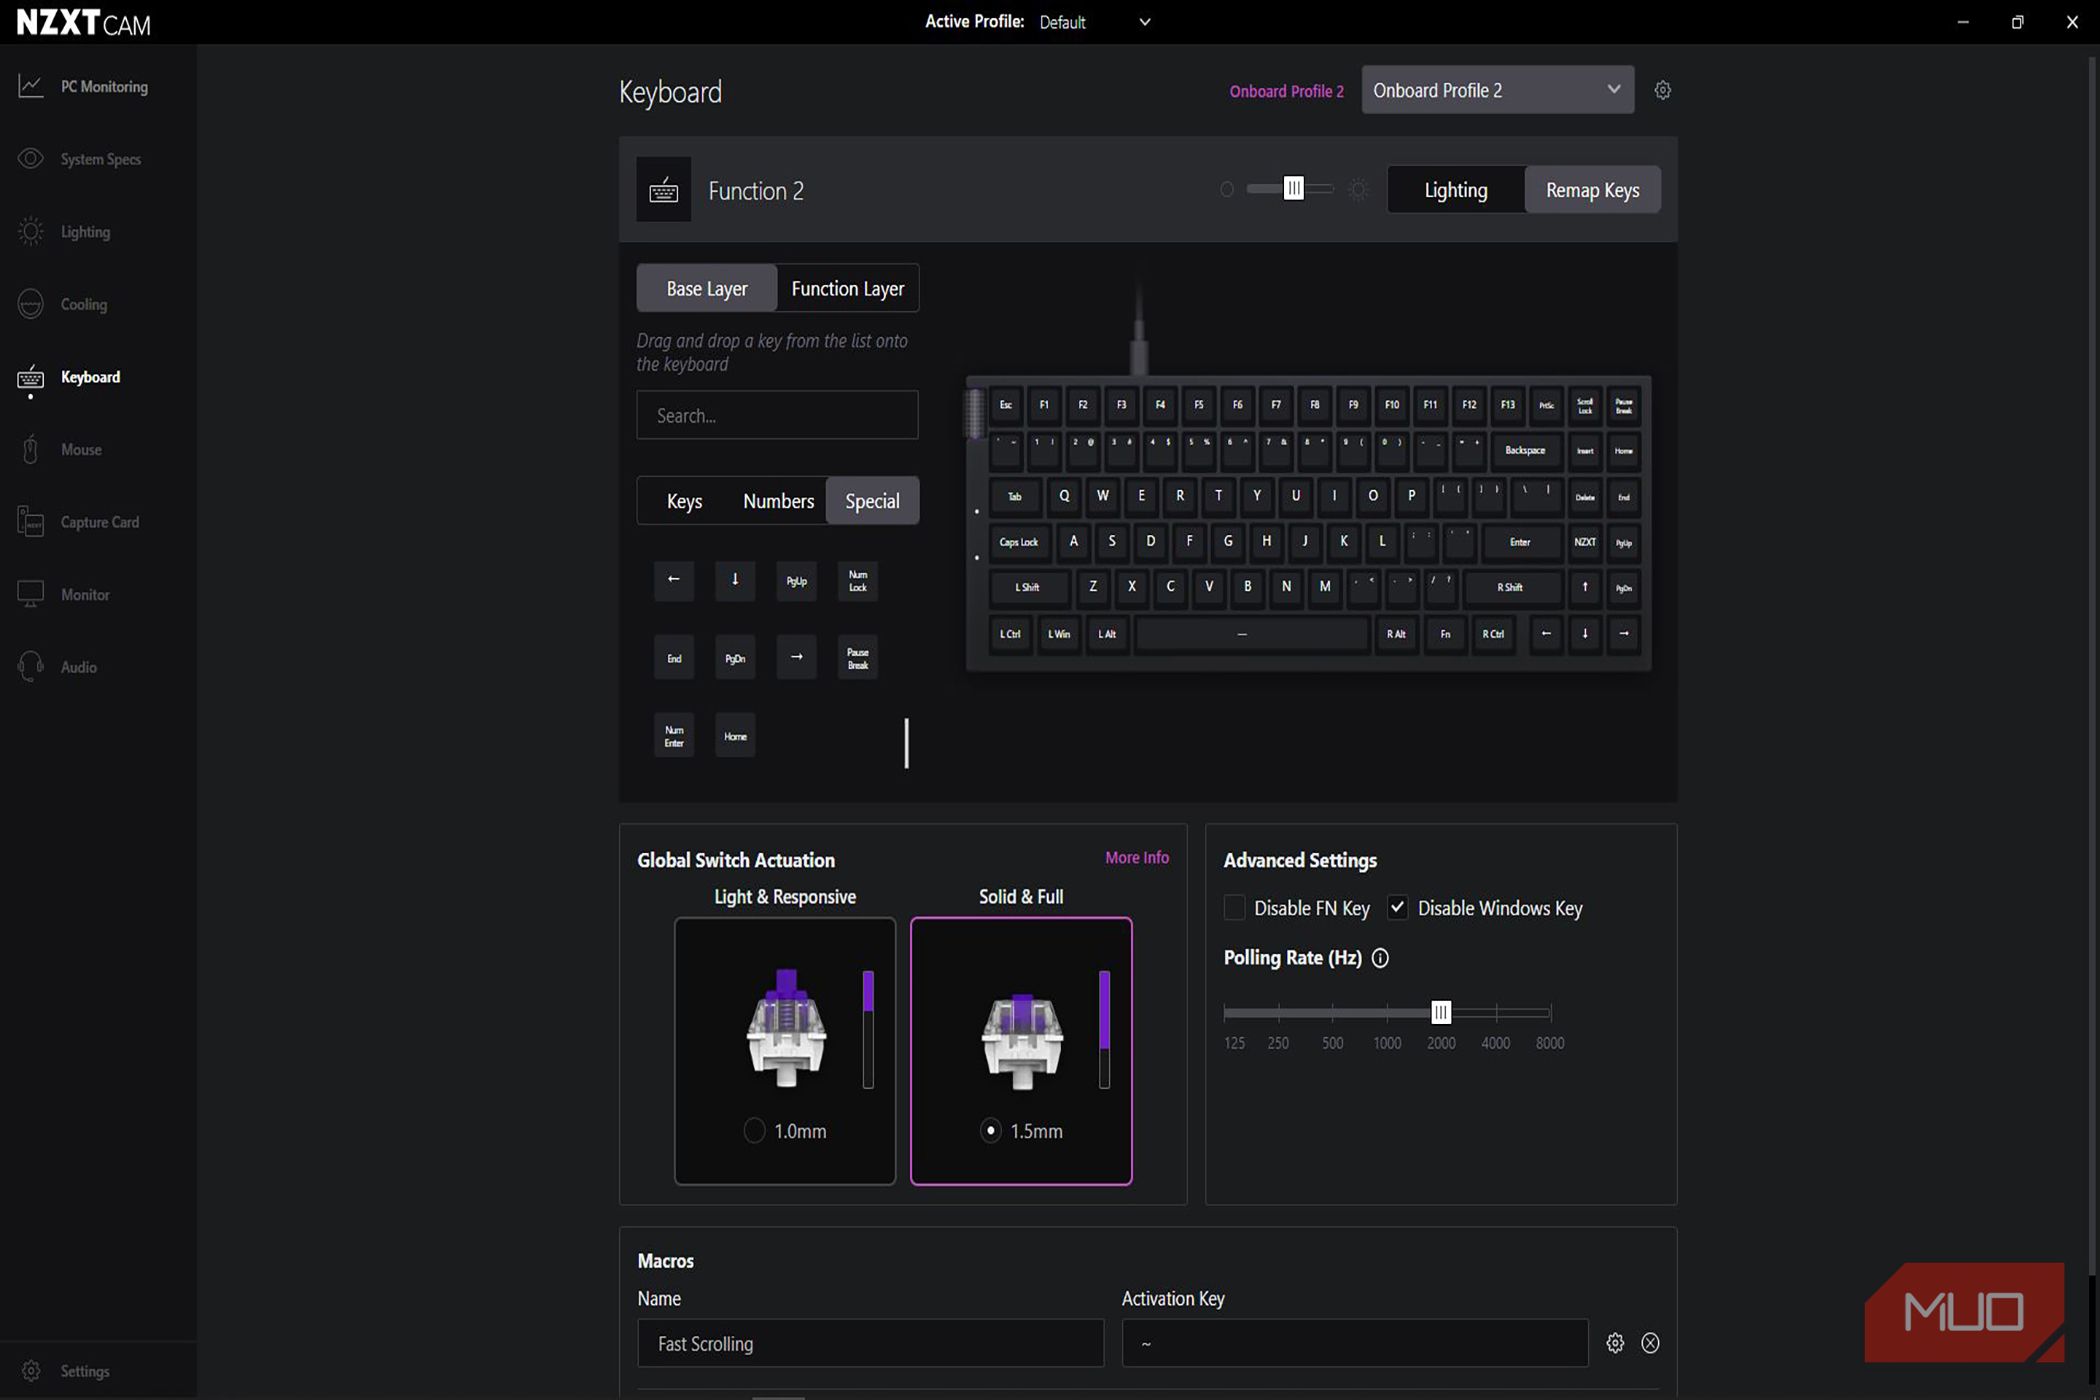Uncheck the Disable Windows Key checkbox

pos(1397,908)
